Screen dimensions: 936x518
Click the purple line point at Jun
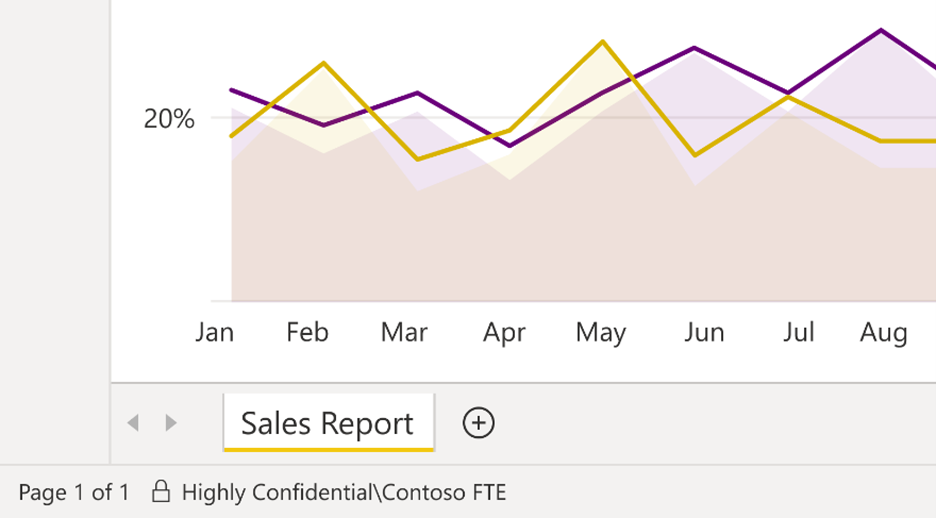[x=694, y=48]
